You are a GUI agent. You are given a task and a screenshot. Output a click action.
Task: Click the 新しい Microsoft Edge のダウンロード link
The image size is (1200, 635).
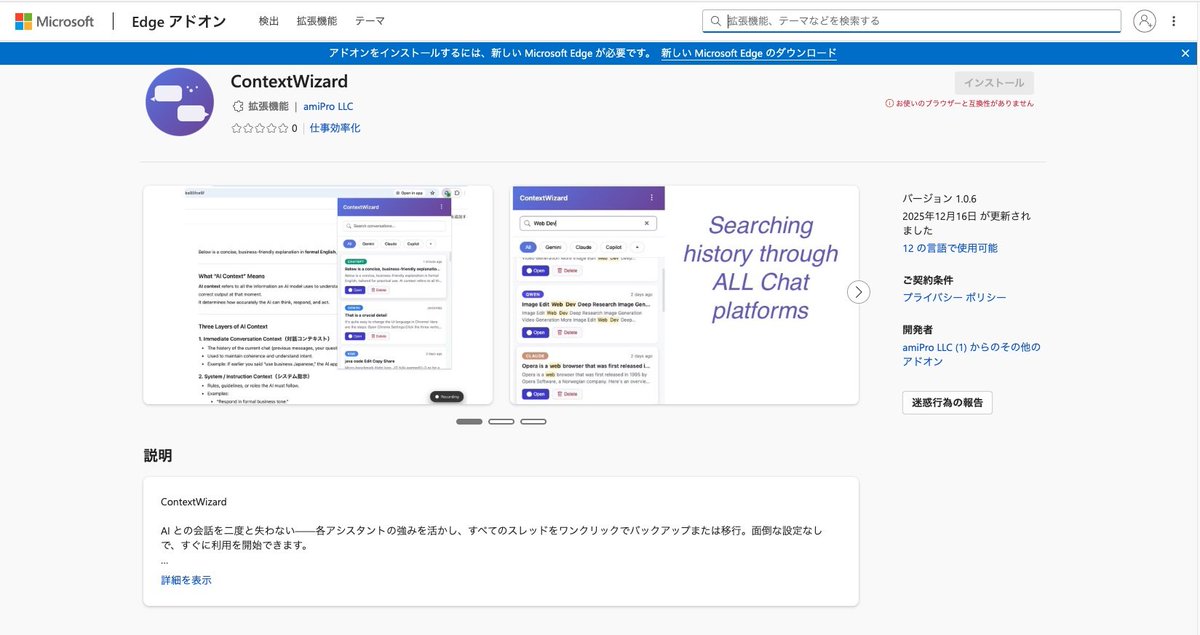[749, 53]
